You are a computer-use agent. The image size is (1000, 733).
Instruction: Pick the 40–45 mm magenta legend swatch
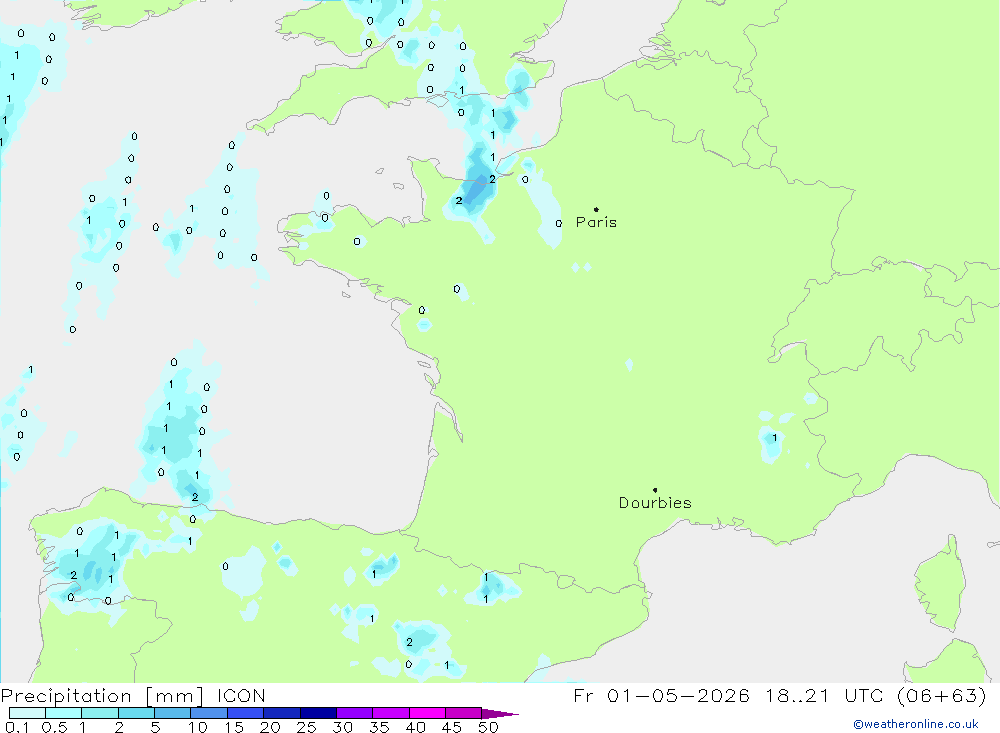pyautogui.click(x=427, y=713)
